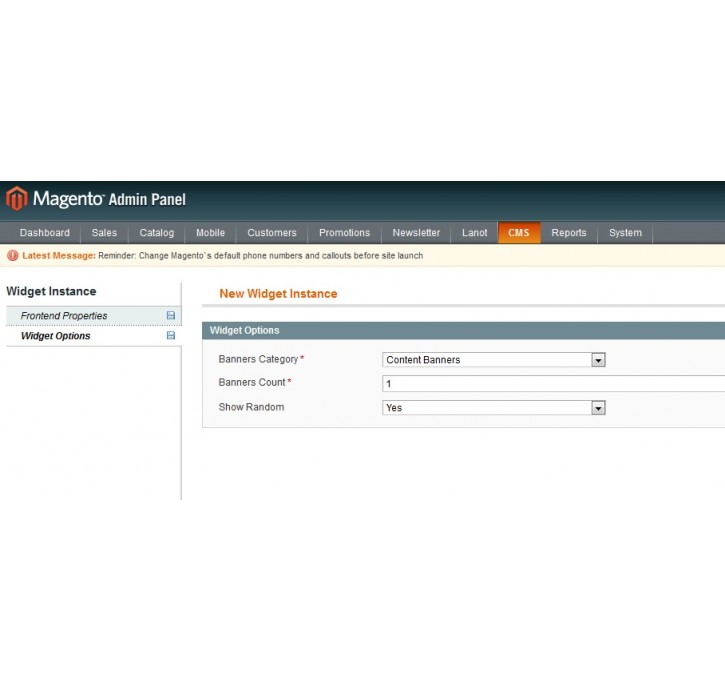The width and height of the screenshot is (725, 680).
Task: Open the Promotions menu
Action: pyautogui.click(x=344, y=233)
